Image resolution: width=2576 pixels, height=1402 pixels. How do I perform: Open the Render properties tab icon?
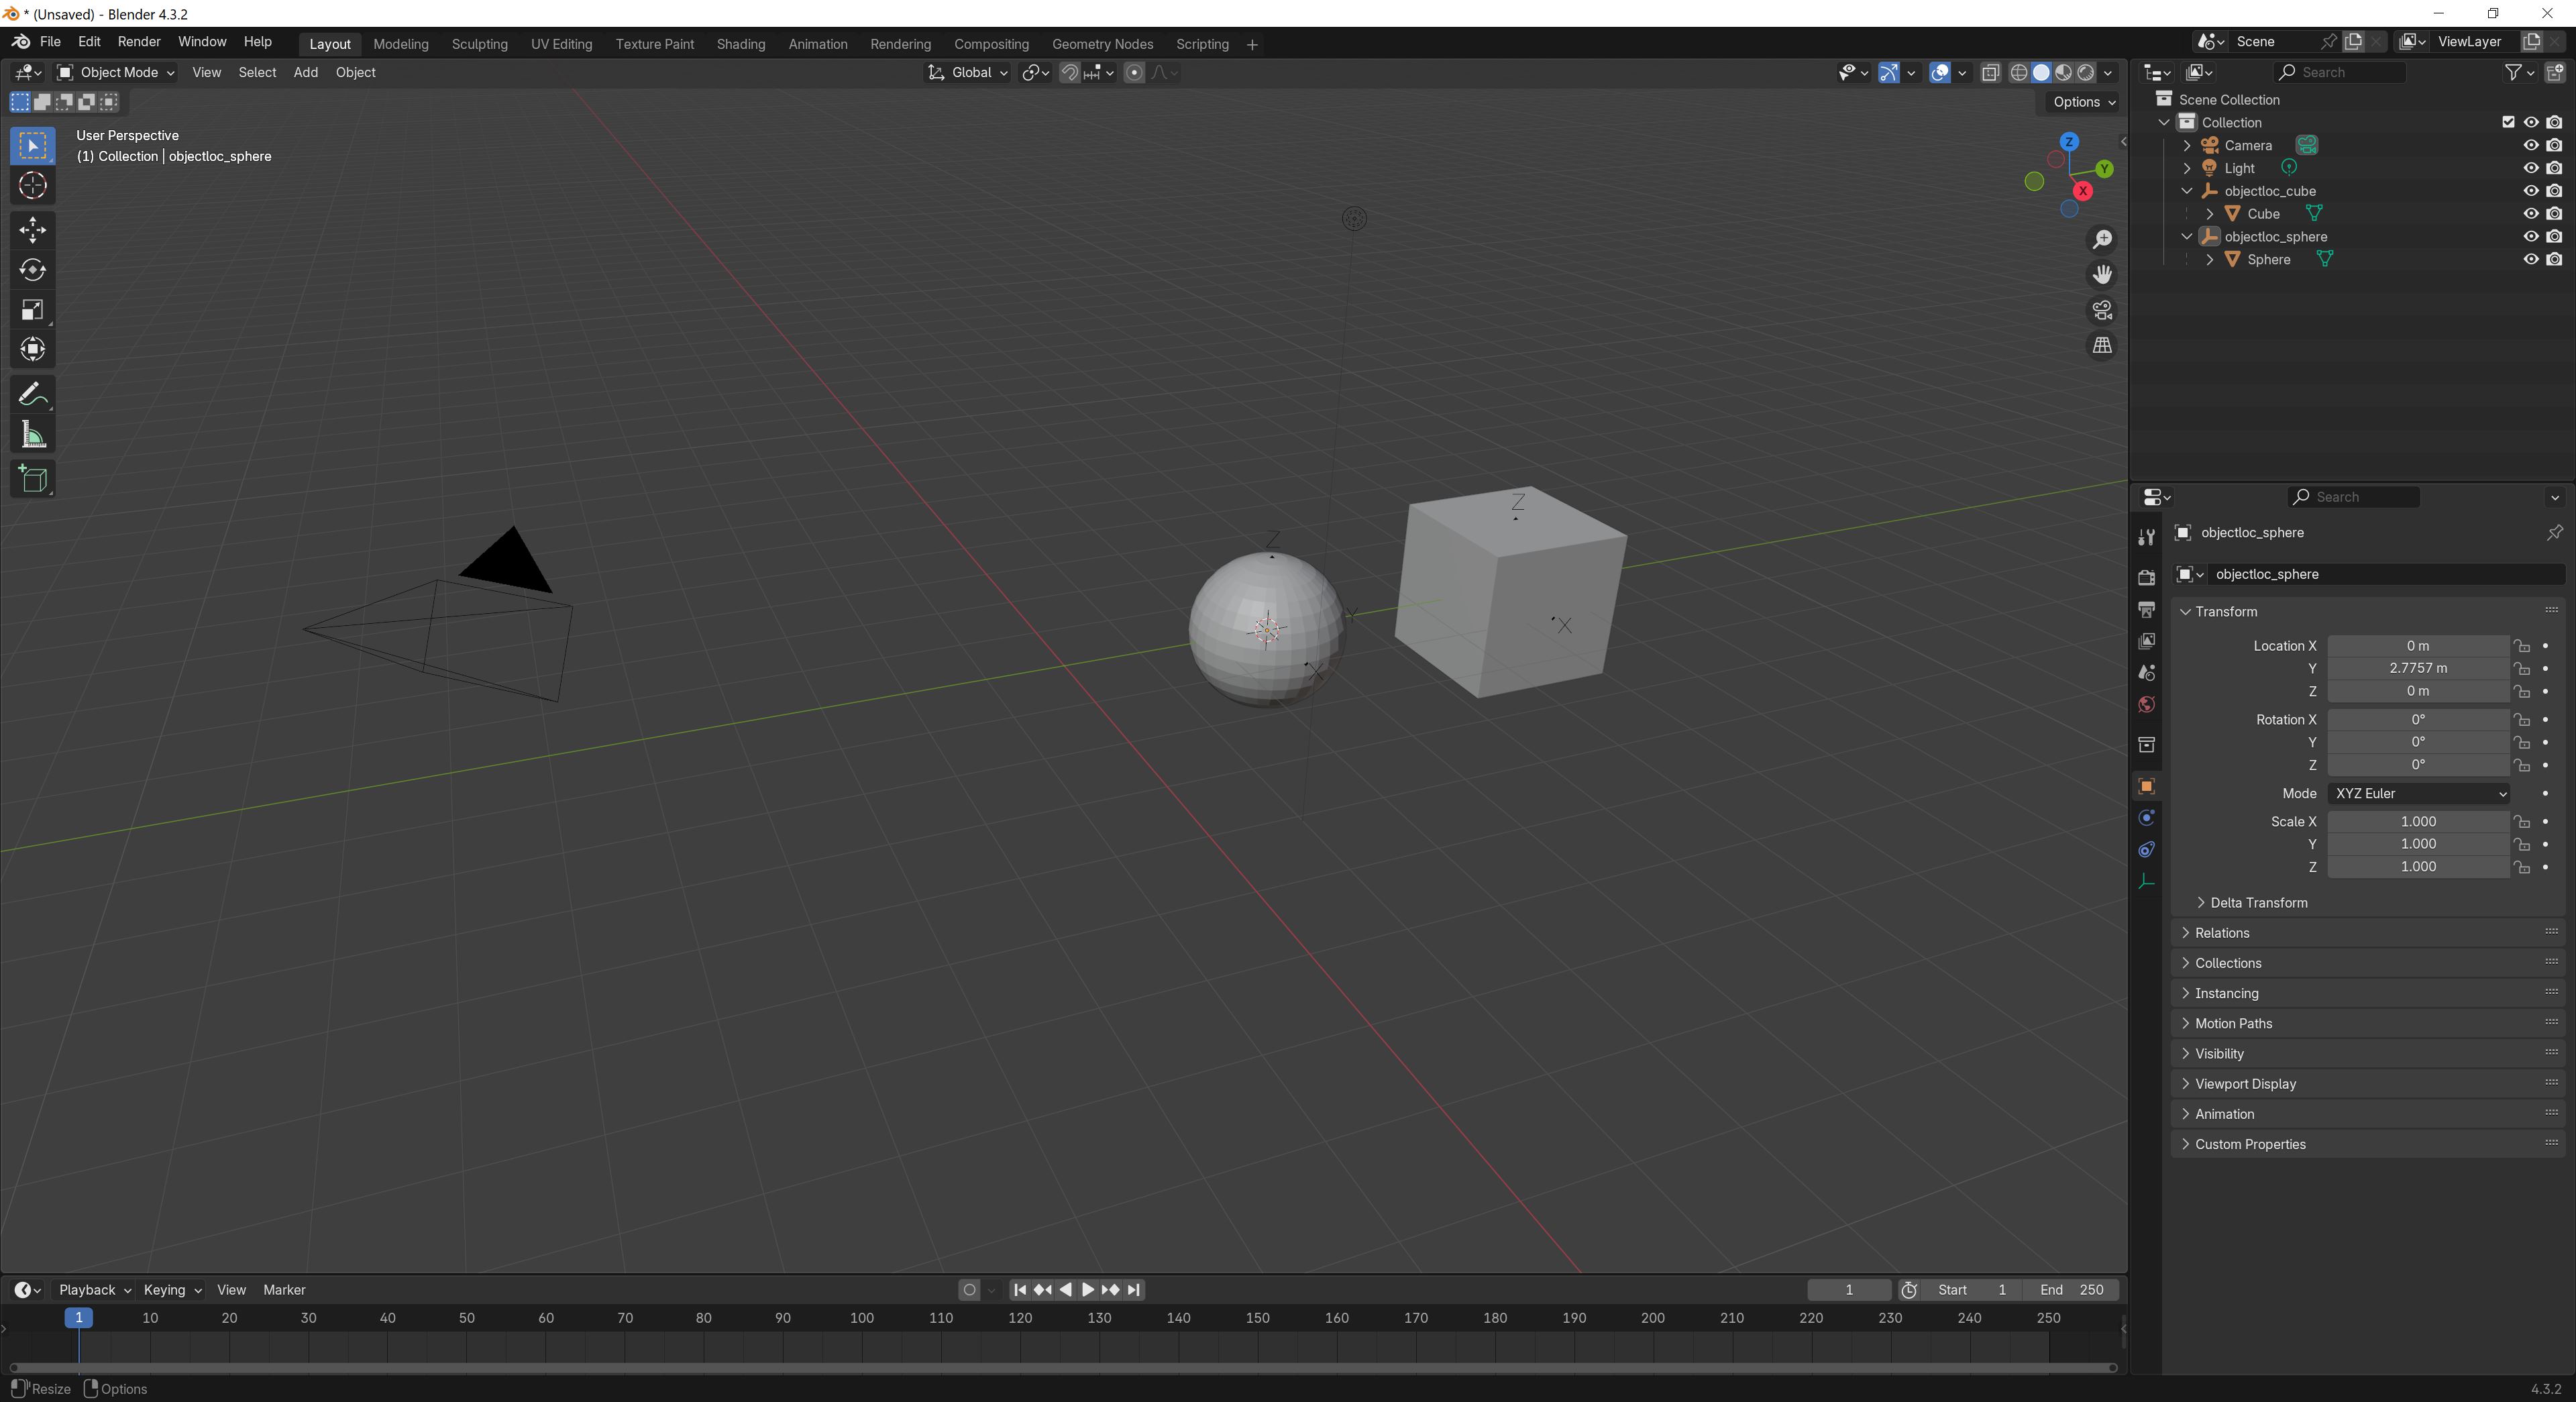(x=2146, y=577)
